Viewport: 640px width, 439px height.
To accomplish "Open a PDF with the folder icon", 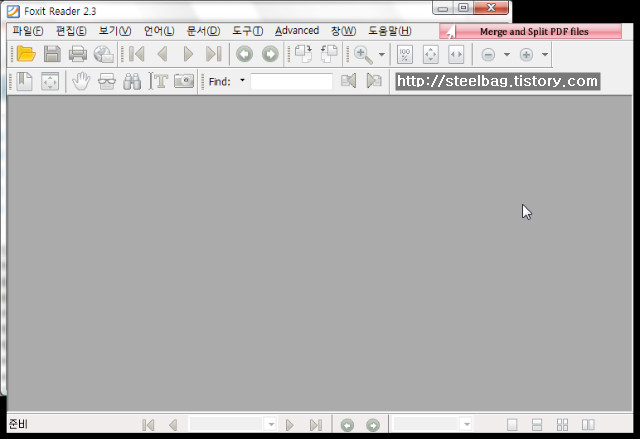I will click(x=26, y=54).
